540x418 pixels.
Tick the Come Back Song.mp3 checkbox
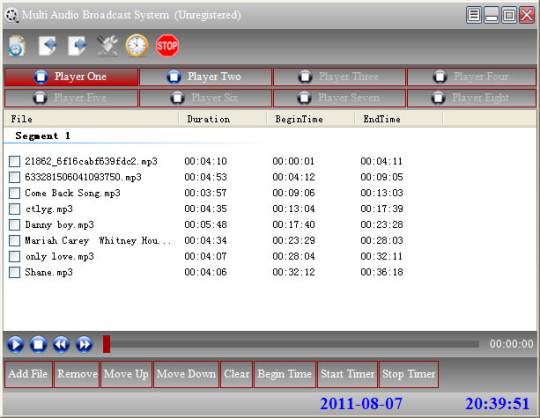14,193
